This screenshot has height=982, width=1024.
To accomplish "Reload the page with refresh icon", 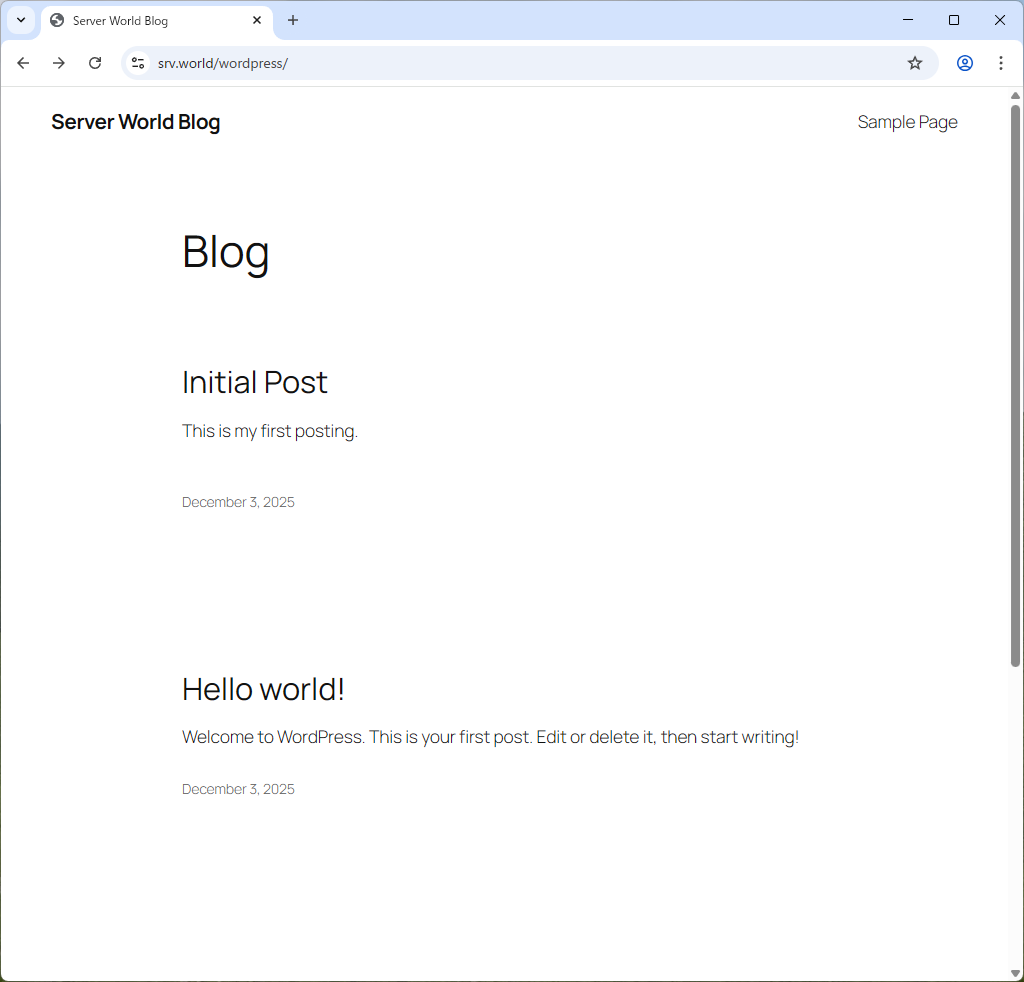I will pyautogui.click(x=95, y=63).
